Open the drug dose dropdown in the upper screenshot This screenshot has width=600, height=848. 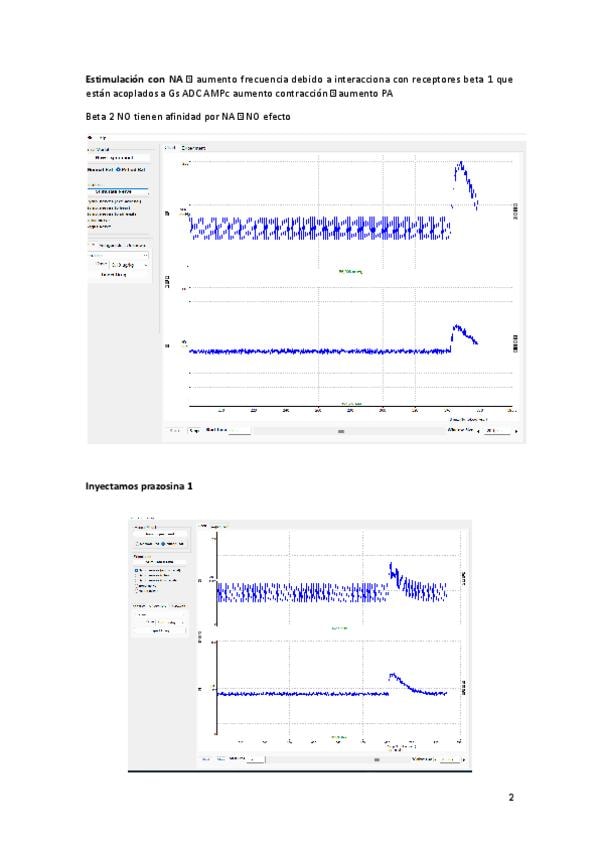click(x=130, y=265)
